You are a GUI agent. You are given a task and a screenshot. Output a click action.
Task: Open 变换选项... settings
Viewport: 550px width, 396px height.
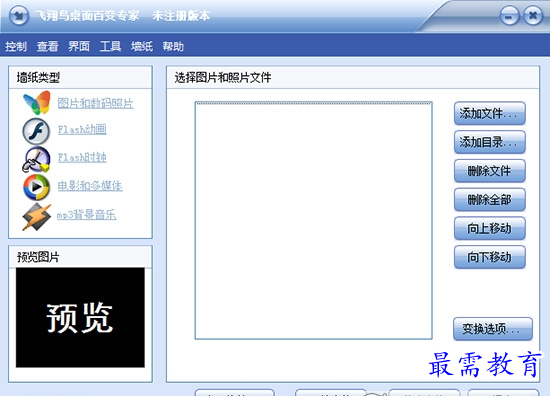pos(493,329)
